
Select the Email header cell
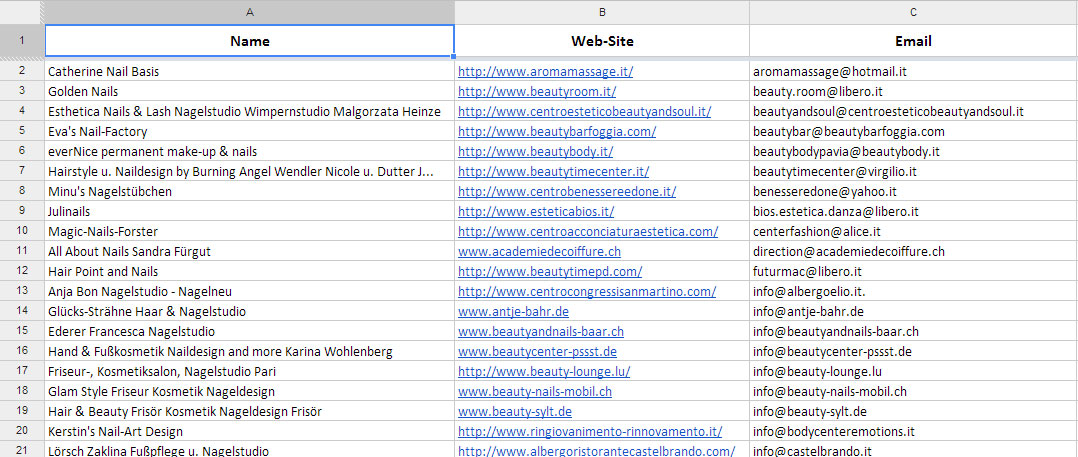tap(913, 41)
